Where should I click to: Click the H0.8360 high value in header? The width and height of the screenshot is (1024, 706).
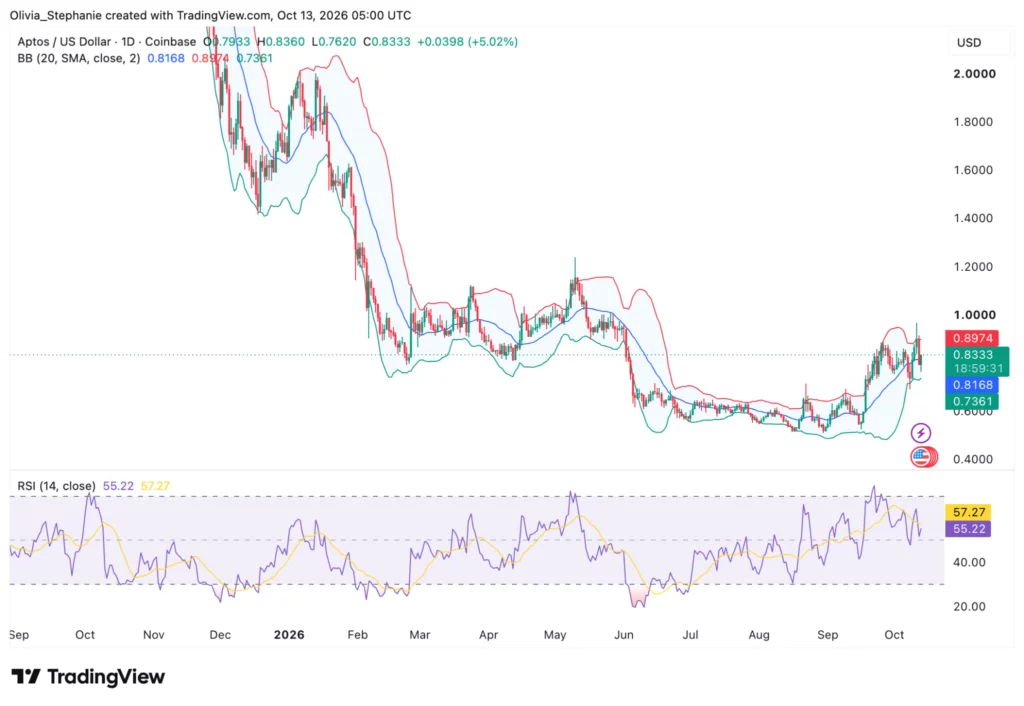(281, 42)
